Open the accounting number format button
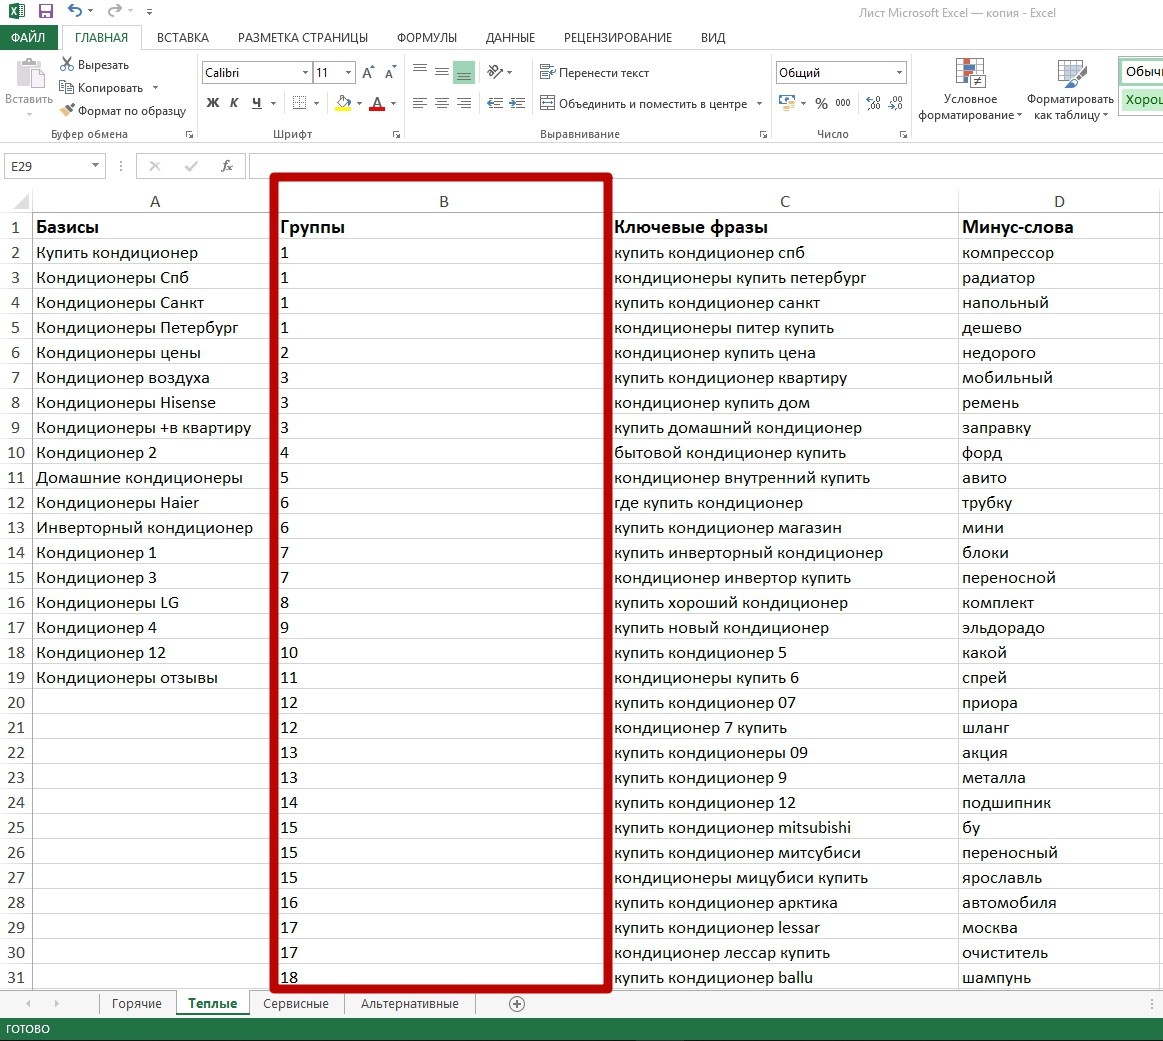Screen dimensions: 1163x1041 (787, 103)
